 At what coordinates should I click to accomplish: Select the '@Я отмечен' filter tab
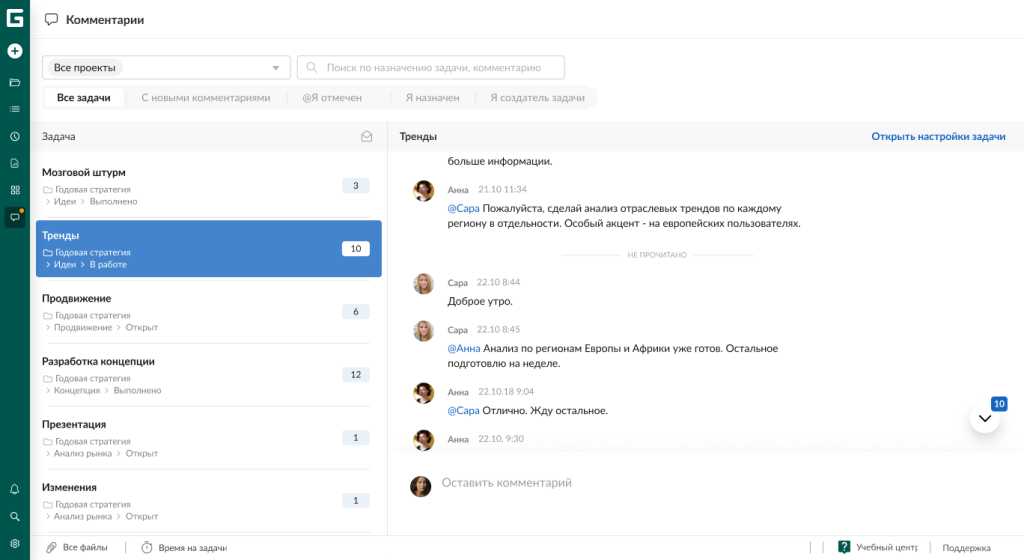point(332,98)
